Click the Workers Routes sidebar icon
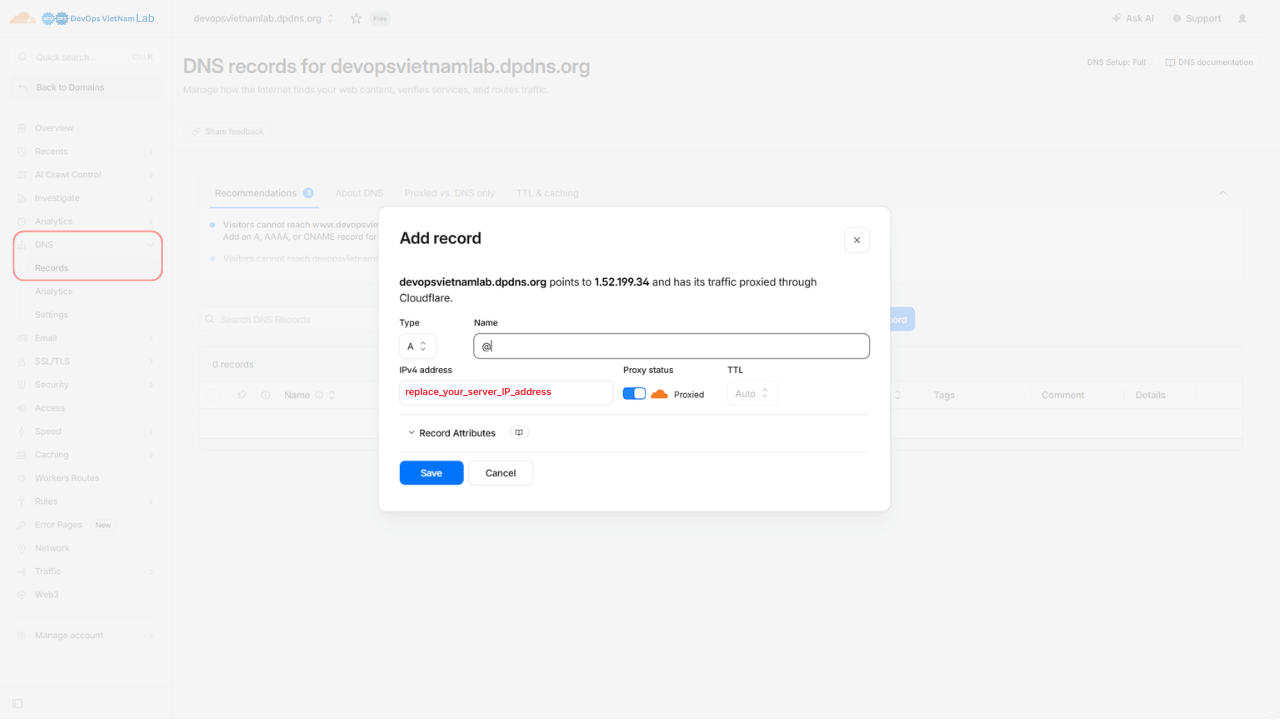 [x=22, y=478]
